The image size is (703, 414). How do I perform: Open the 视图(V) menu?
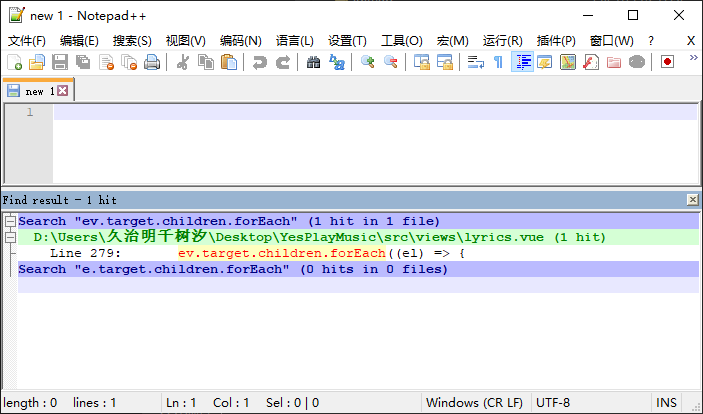pos(186,41)
